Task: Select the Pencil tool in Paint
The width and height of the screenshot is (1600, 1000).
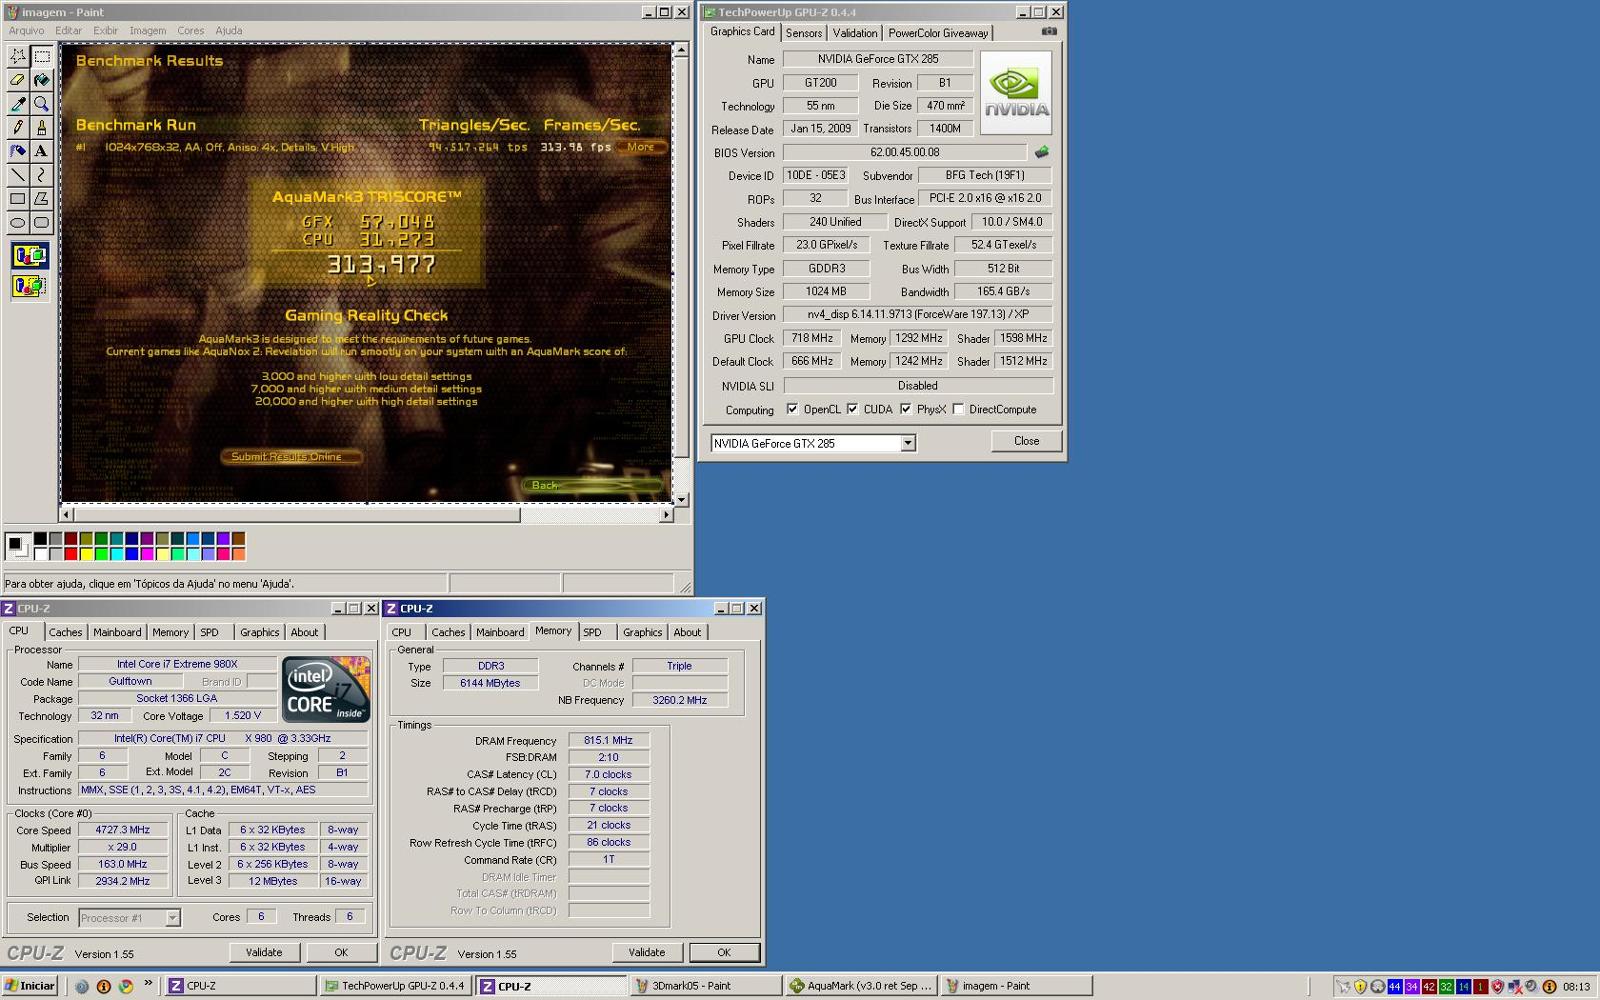Action: (18, 128)
